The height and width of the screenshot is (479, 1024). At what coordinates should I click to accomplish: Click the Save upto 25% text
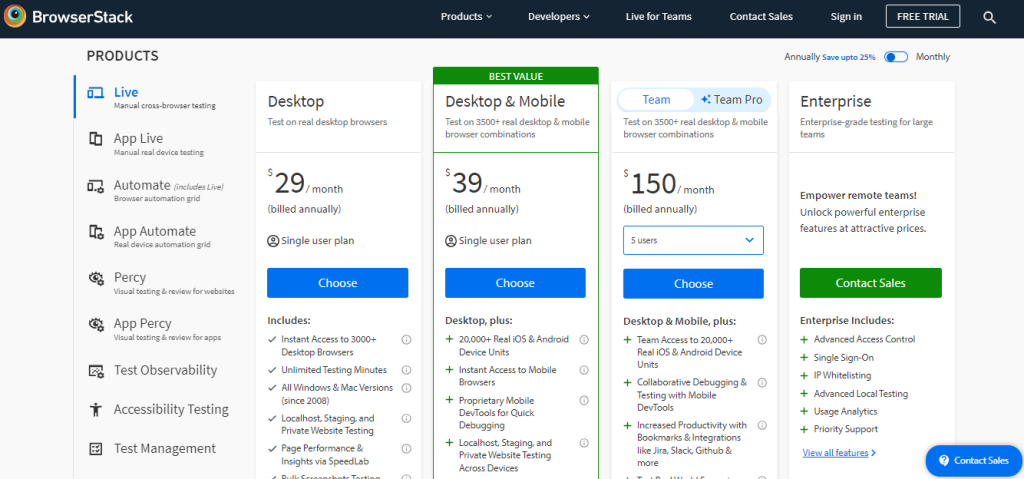click(848, 58)
